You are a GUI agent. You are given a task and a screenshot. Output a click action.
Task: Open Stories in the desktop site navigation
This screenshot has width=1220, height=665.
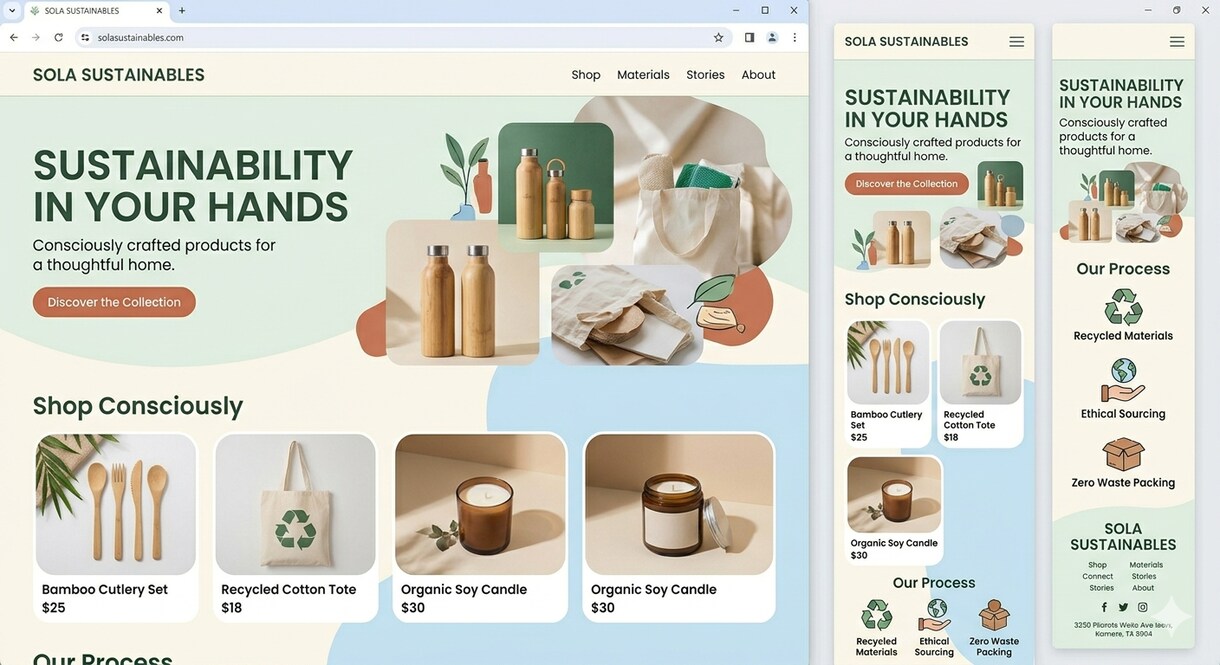(x=705, y=75)
